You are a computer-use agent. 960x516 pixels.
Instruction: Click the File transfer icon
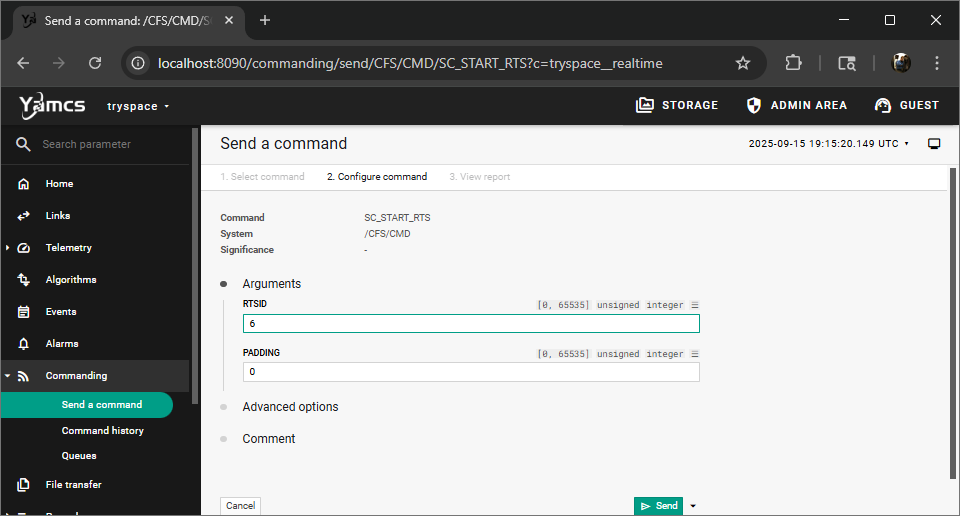(x=24, y=485)
